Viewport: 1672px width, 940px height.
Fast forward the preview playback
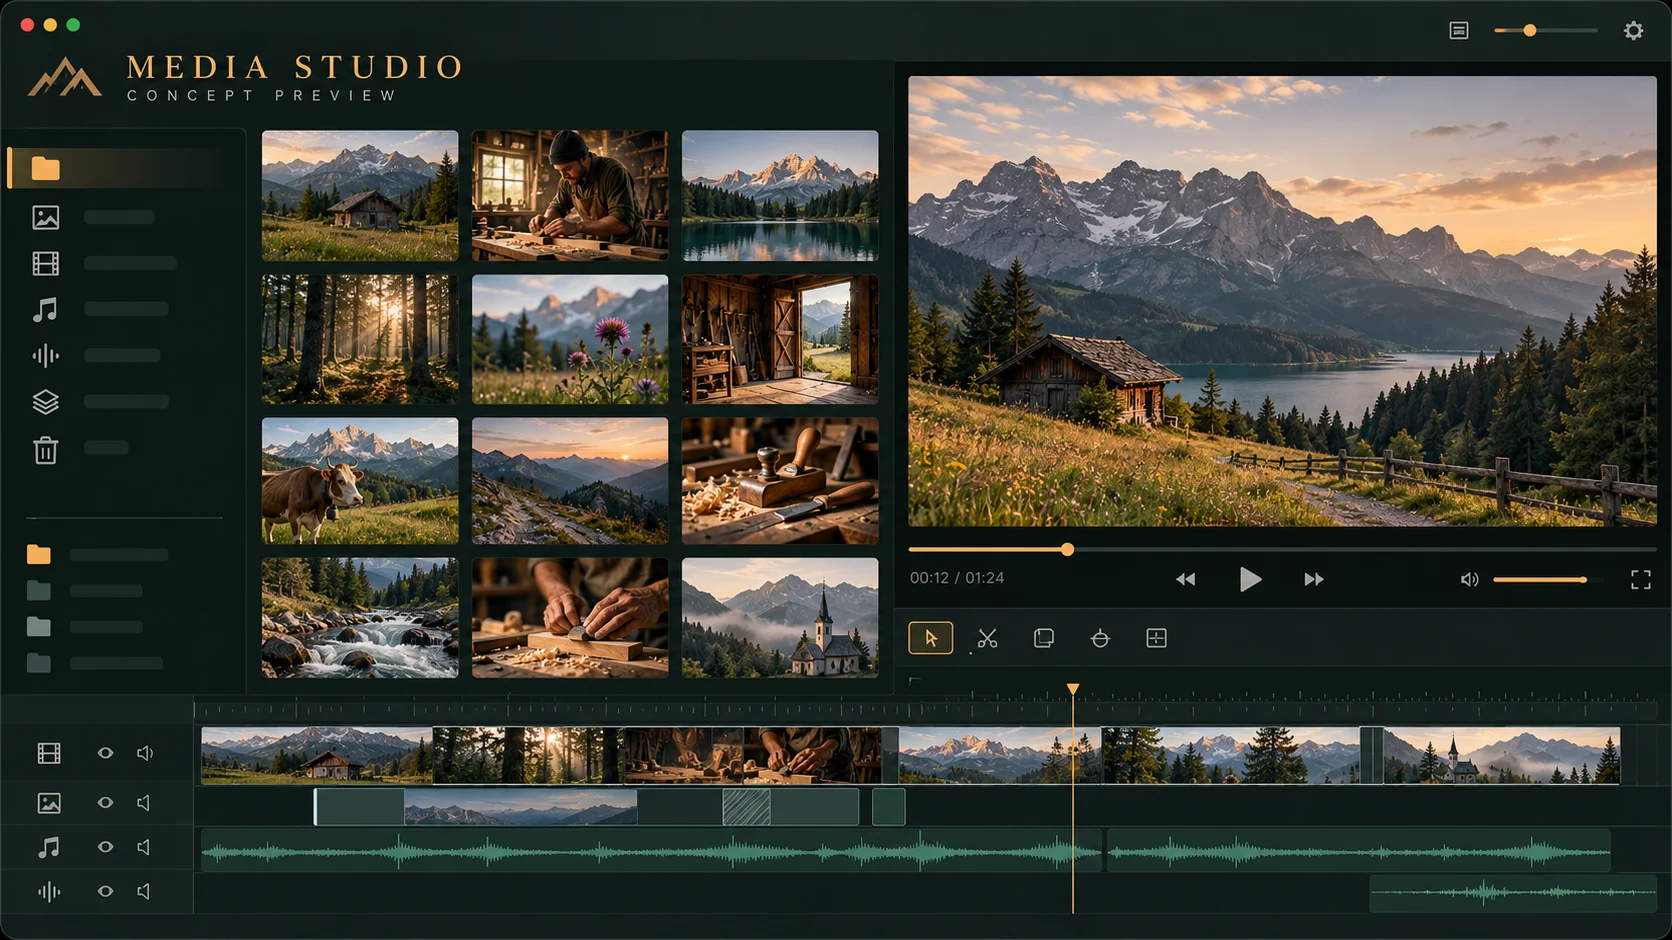tap(1314, 580)
